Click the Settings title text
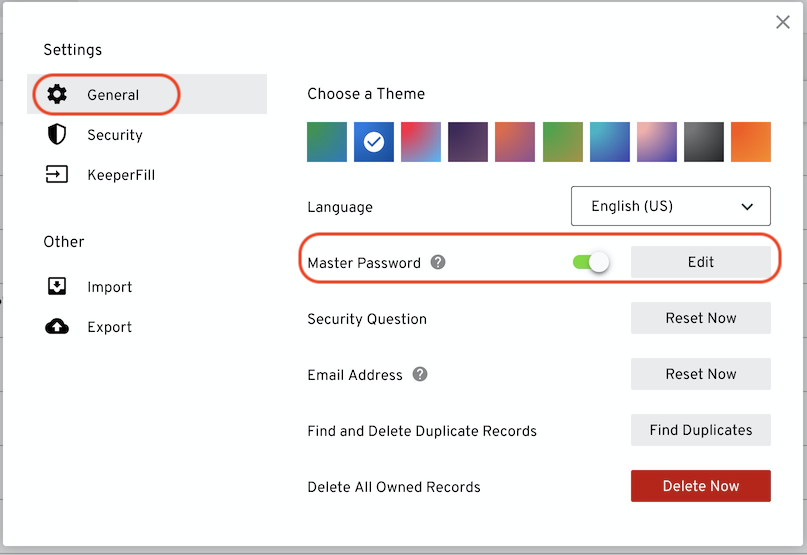Image resolution: width=807 pixels, height=555 pixels. (73, 50)
